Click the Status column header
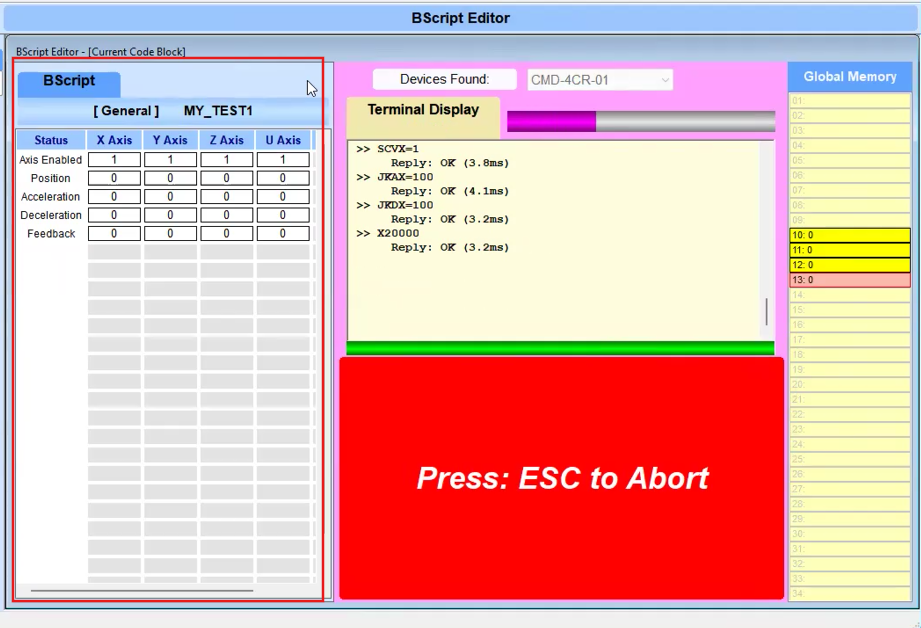Image resolution: width=921 pixels, height=628 pixels. tap(51, 140)
